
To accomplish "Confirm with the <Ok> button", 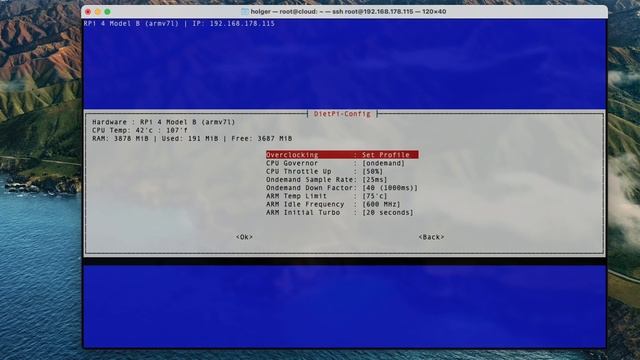I will 244,237.
